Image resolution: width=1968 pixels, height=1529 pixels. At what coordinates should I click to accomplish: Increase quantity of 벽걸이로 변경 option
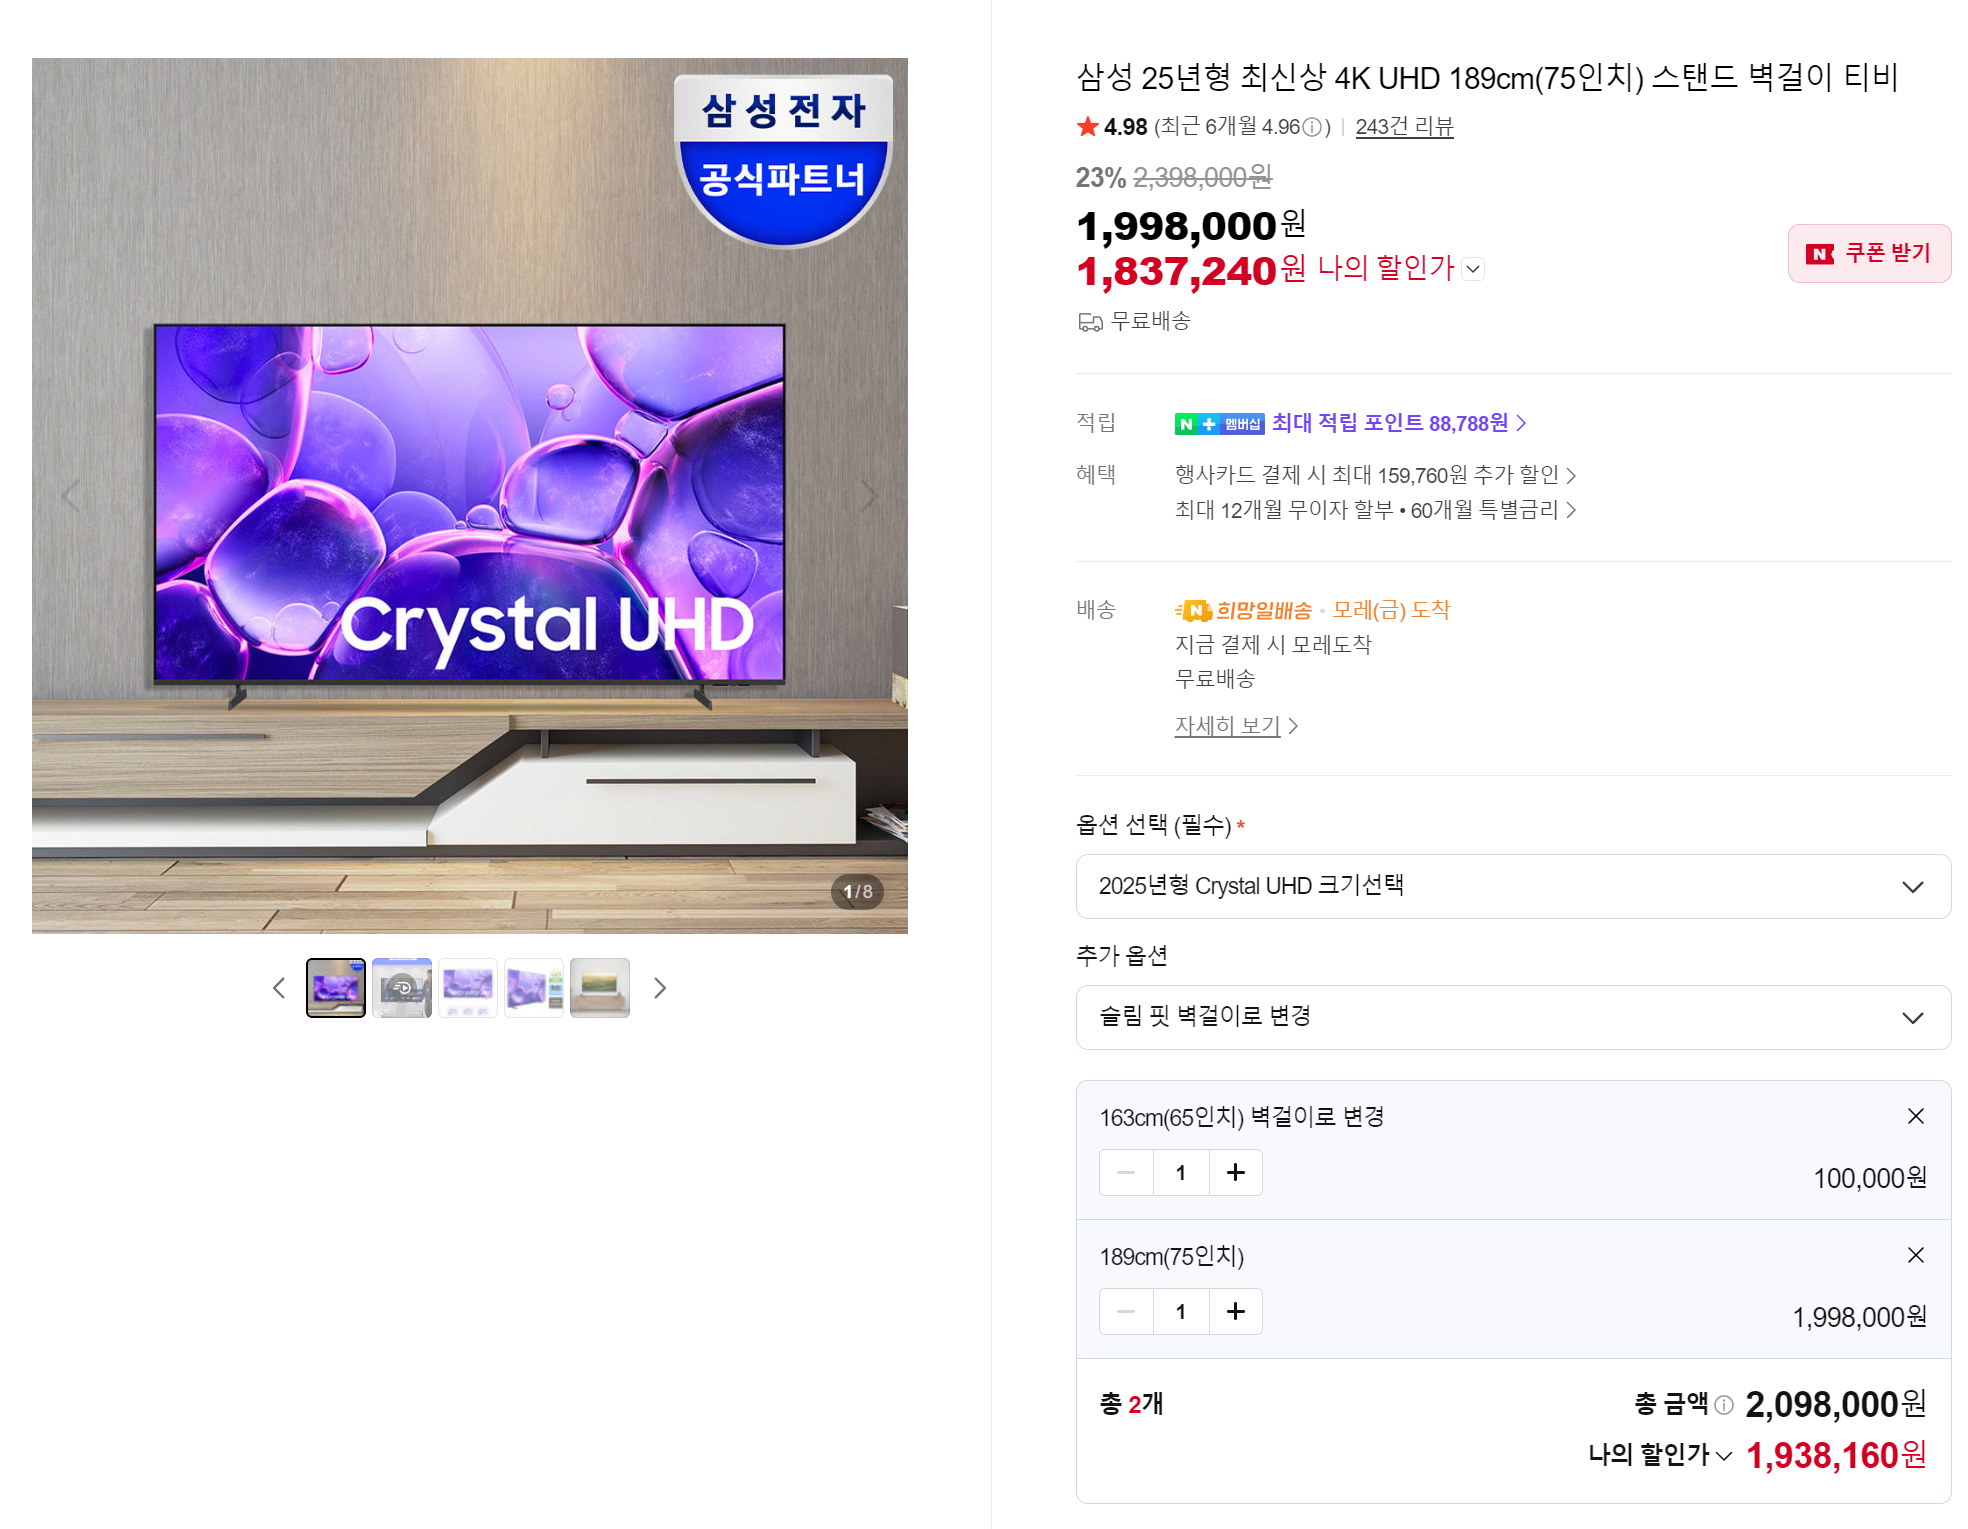1236,1172
